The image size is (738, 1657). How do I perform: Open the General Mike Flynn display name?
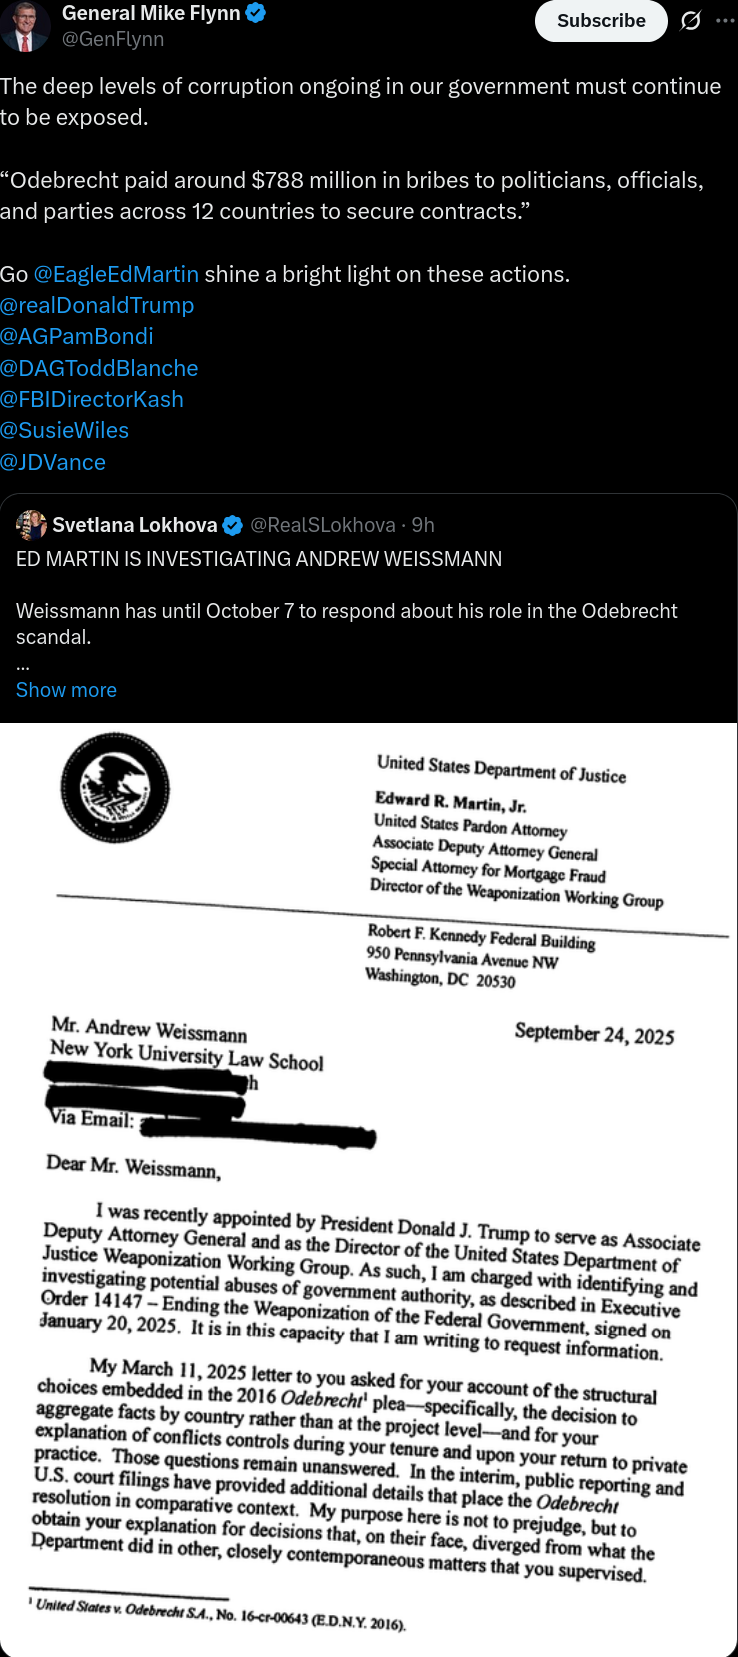point(151,13)
